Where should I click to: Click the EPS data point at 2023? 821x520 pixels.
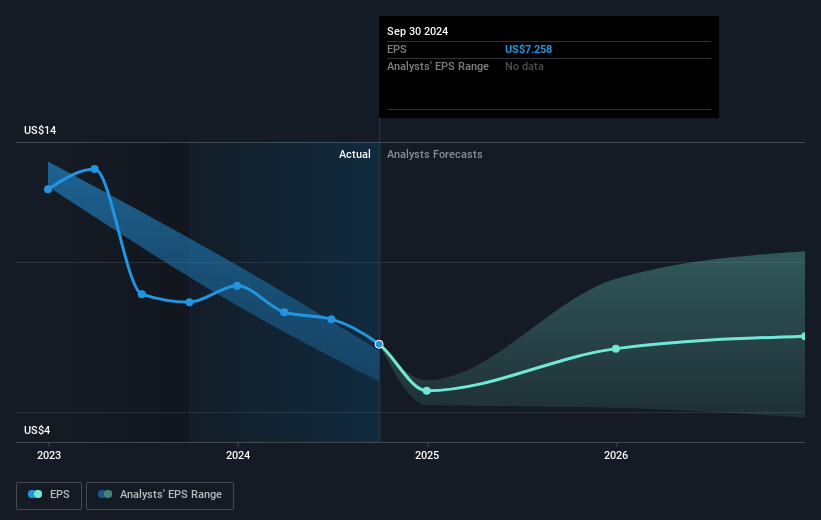pos(48,189)
